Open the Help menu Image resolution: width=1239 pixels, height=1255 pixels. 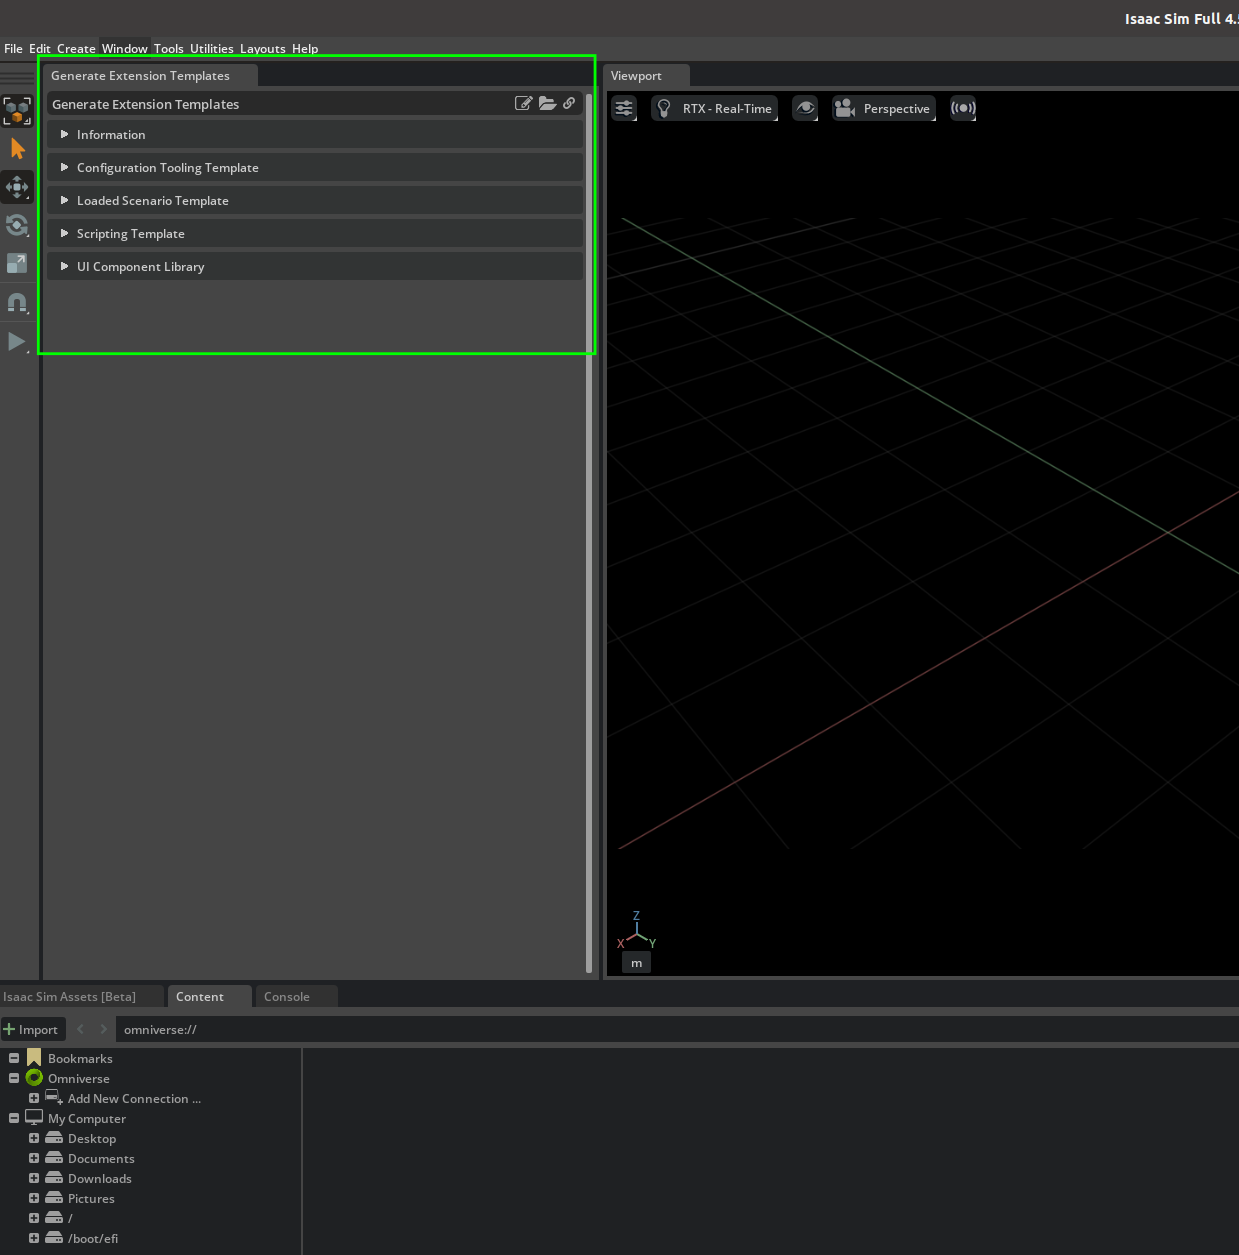pyautogui.click(x=305, y=48)
